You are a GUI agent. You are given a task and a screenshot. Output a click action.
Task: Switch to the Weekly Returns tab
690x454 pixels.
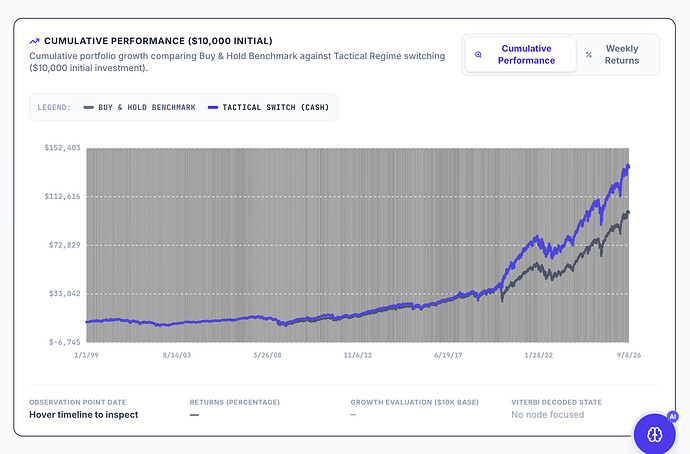coord(618,55)
